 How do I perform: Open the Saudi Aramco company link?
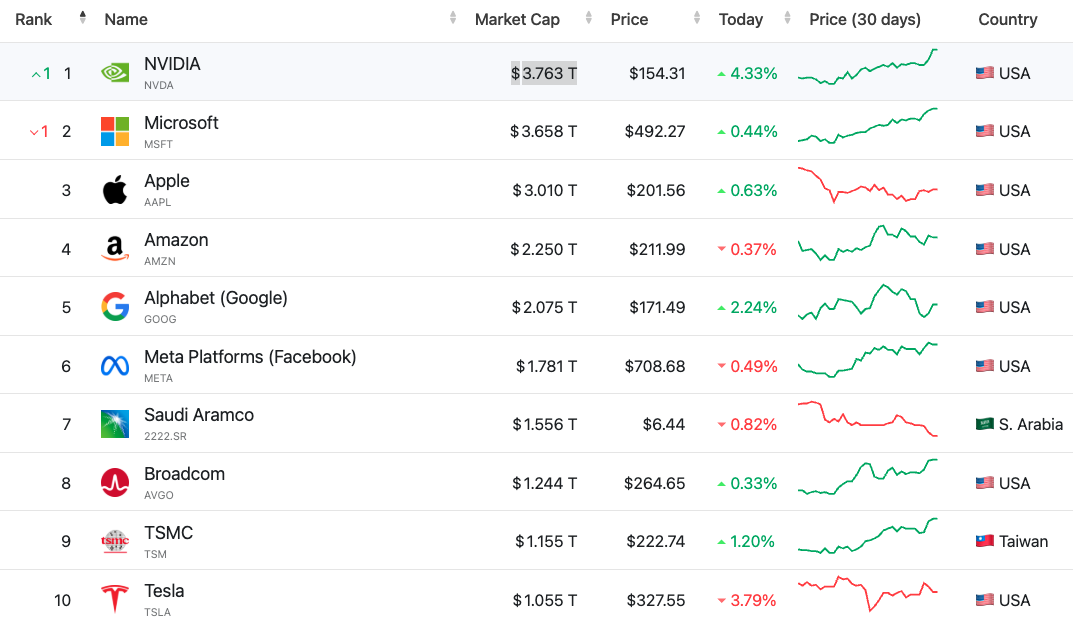pyautogui.click(x=198, y=415)
